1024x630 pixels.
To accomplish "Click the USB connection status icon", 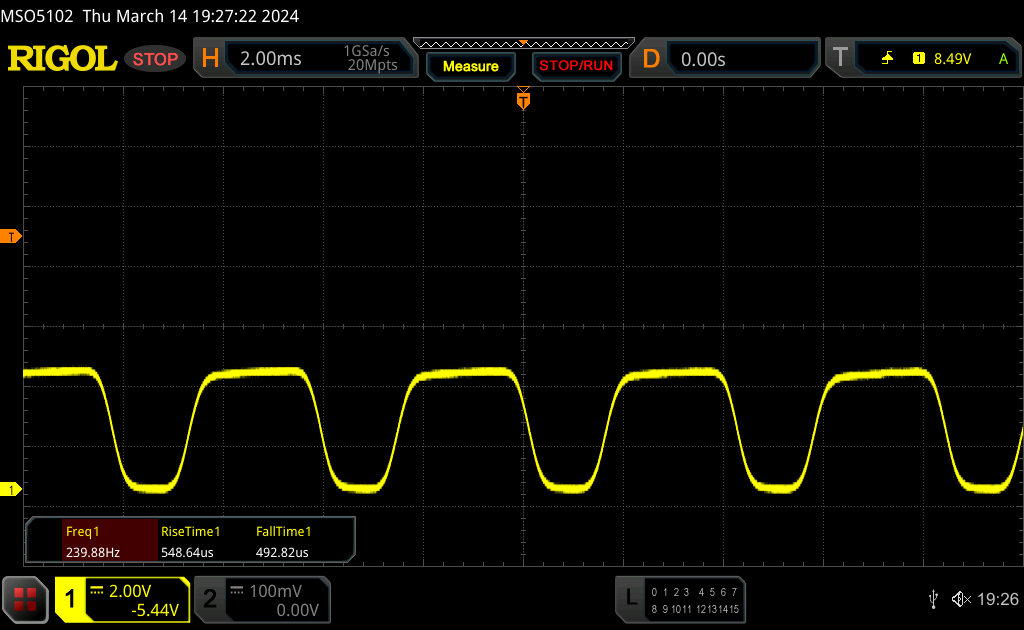I will 933,598.
